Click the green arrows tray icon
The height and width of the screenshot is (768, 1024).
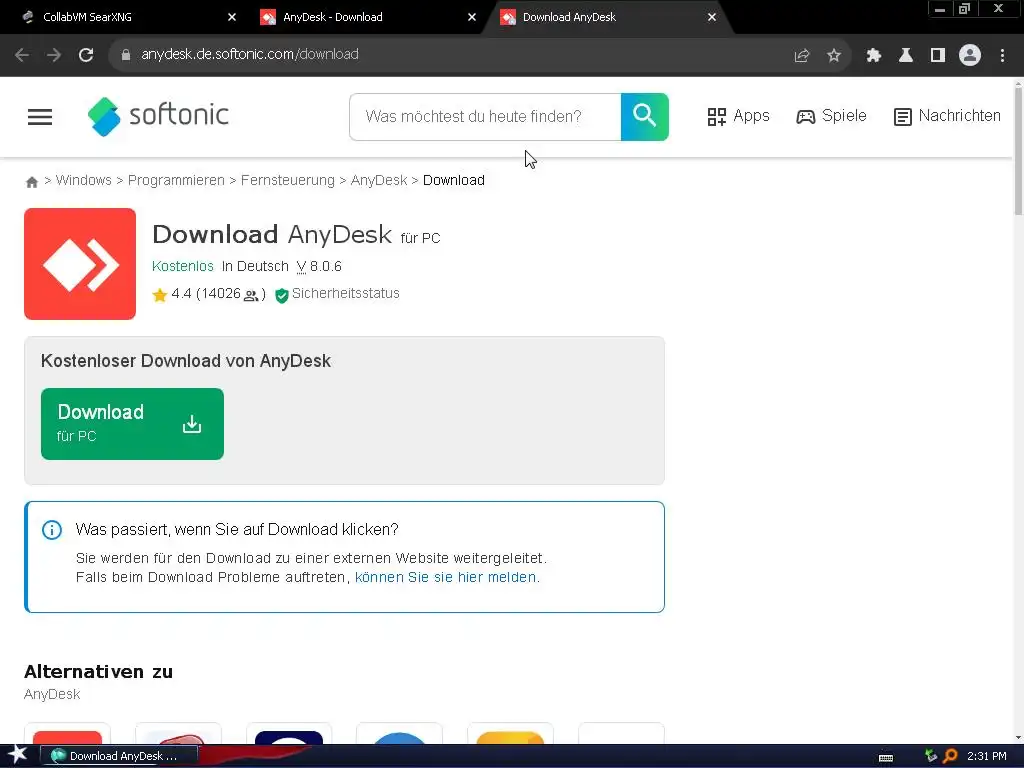[x=931, y=756]
